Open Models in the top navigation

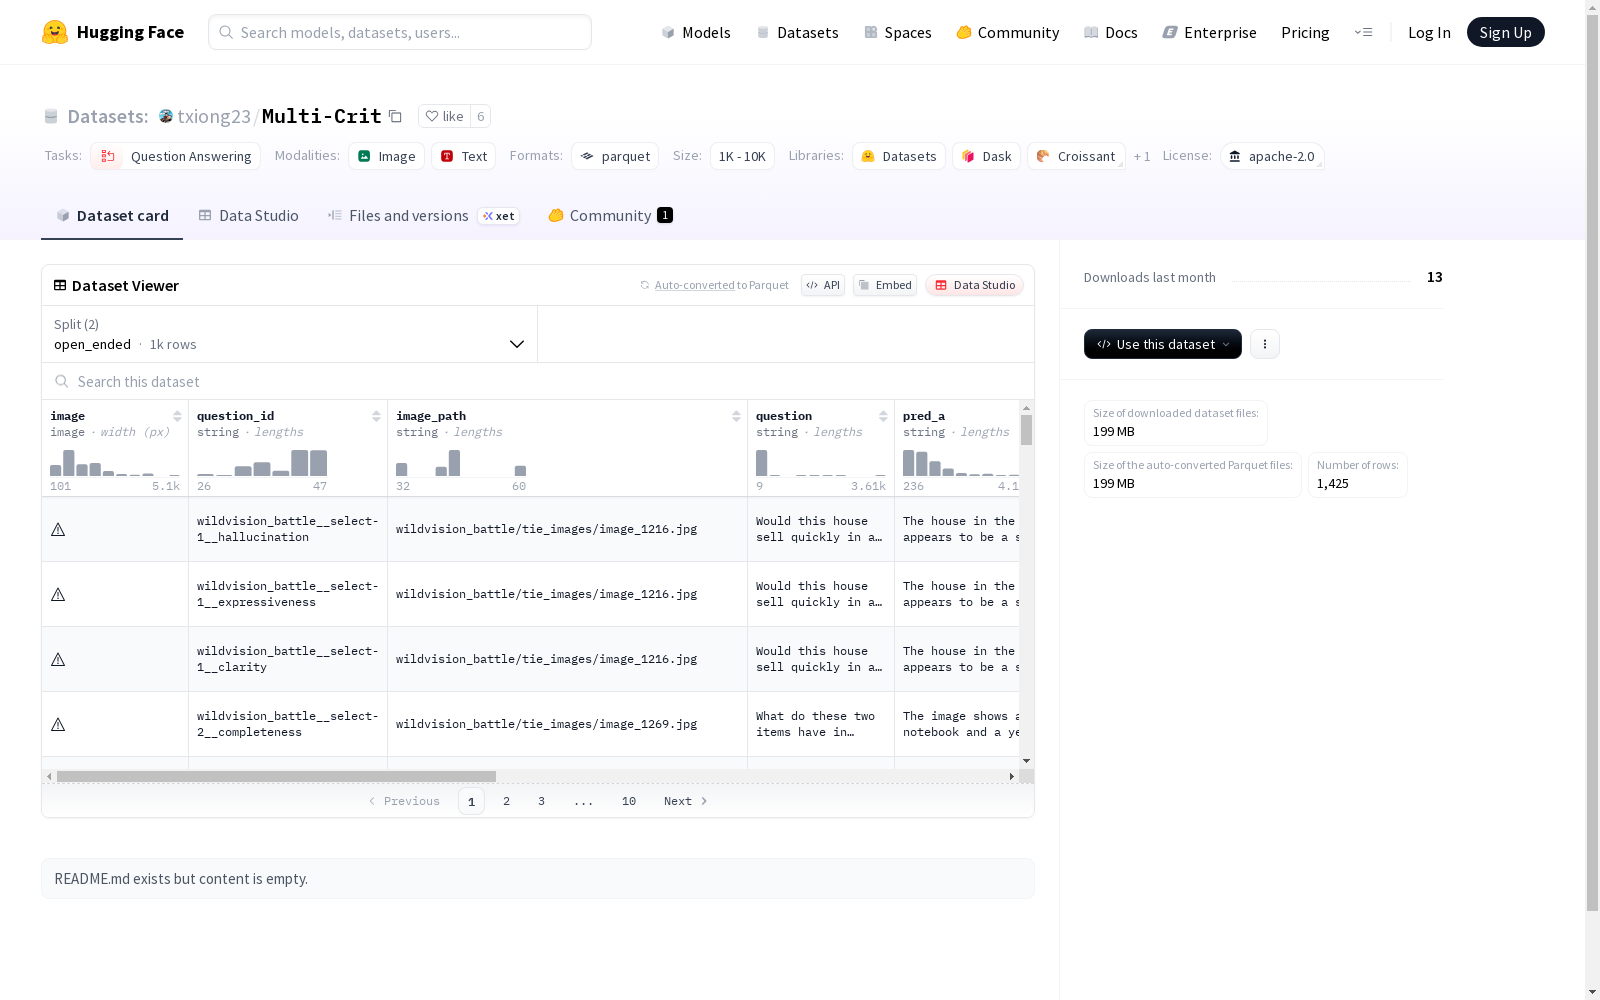pos(696,32)
